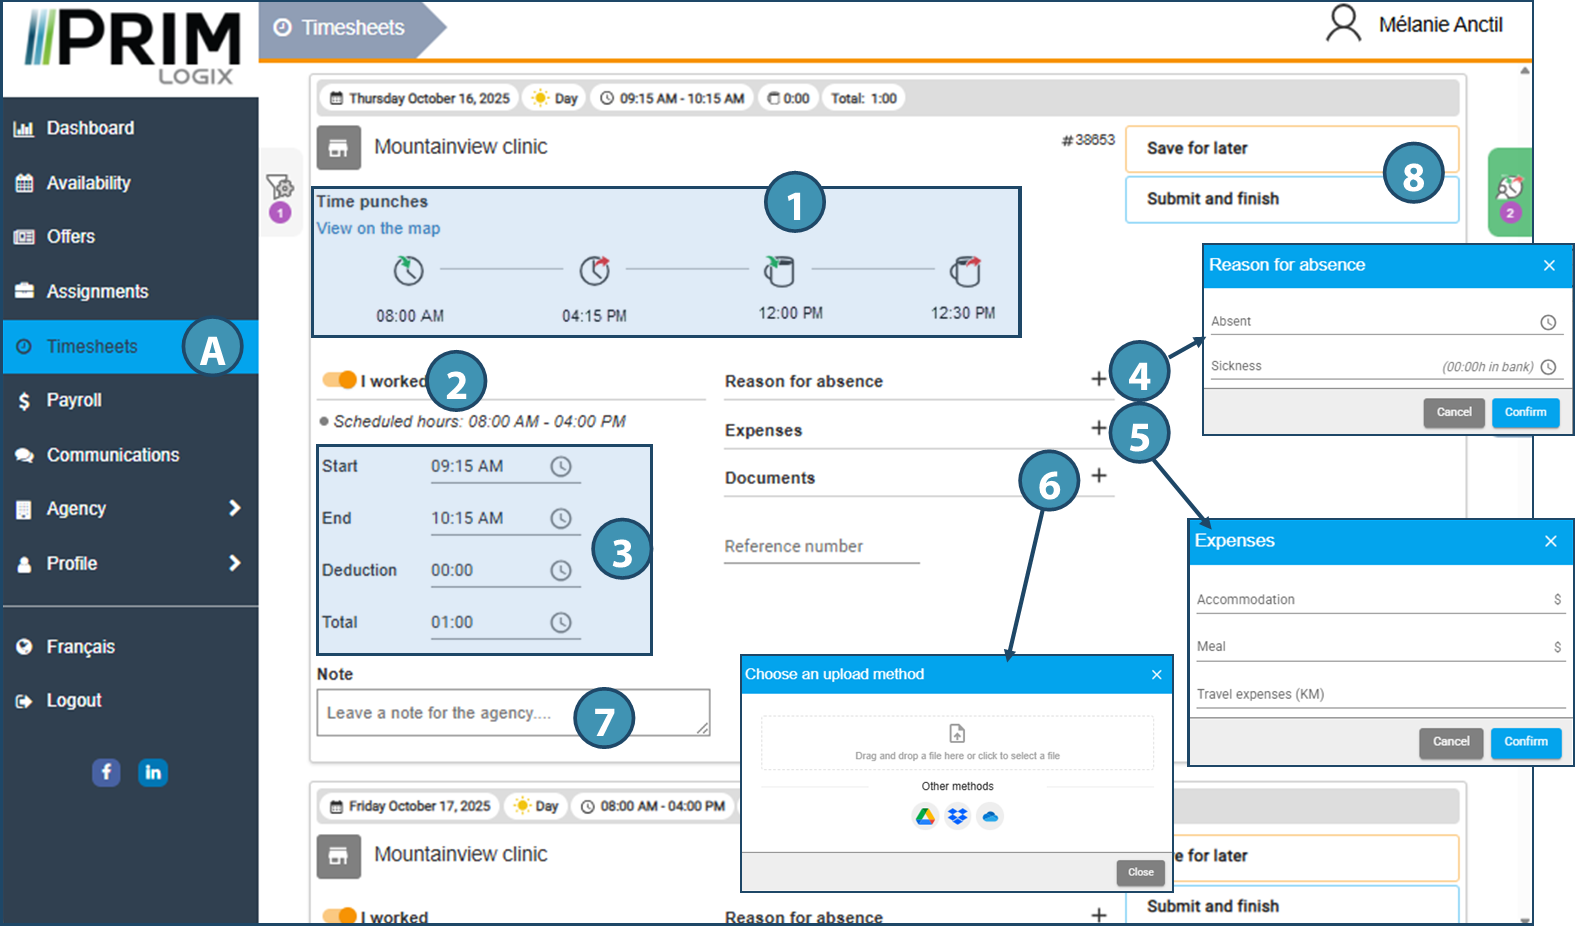The height and width of the screenshot is (926, 1576).
Task: Click the Dropbox upload method icon
Action: [957, 816]
